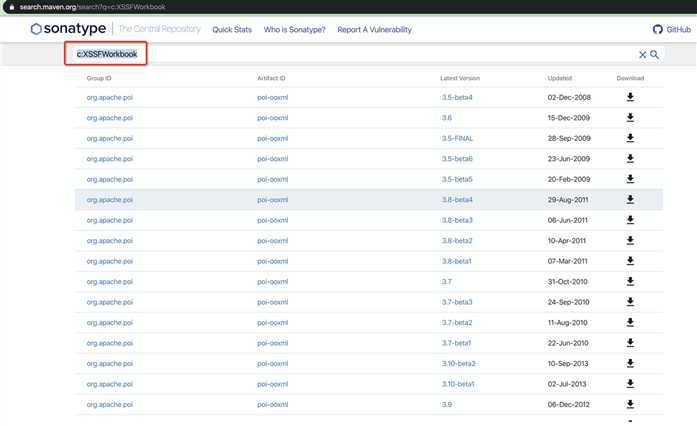Select date 20-Feb-2009
697x426 pixels.
pyautogui.click(x=569, y=179)
